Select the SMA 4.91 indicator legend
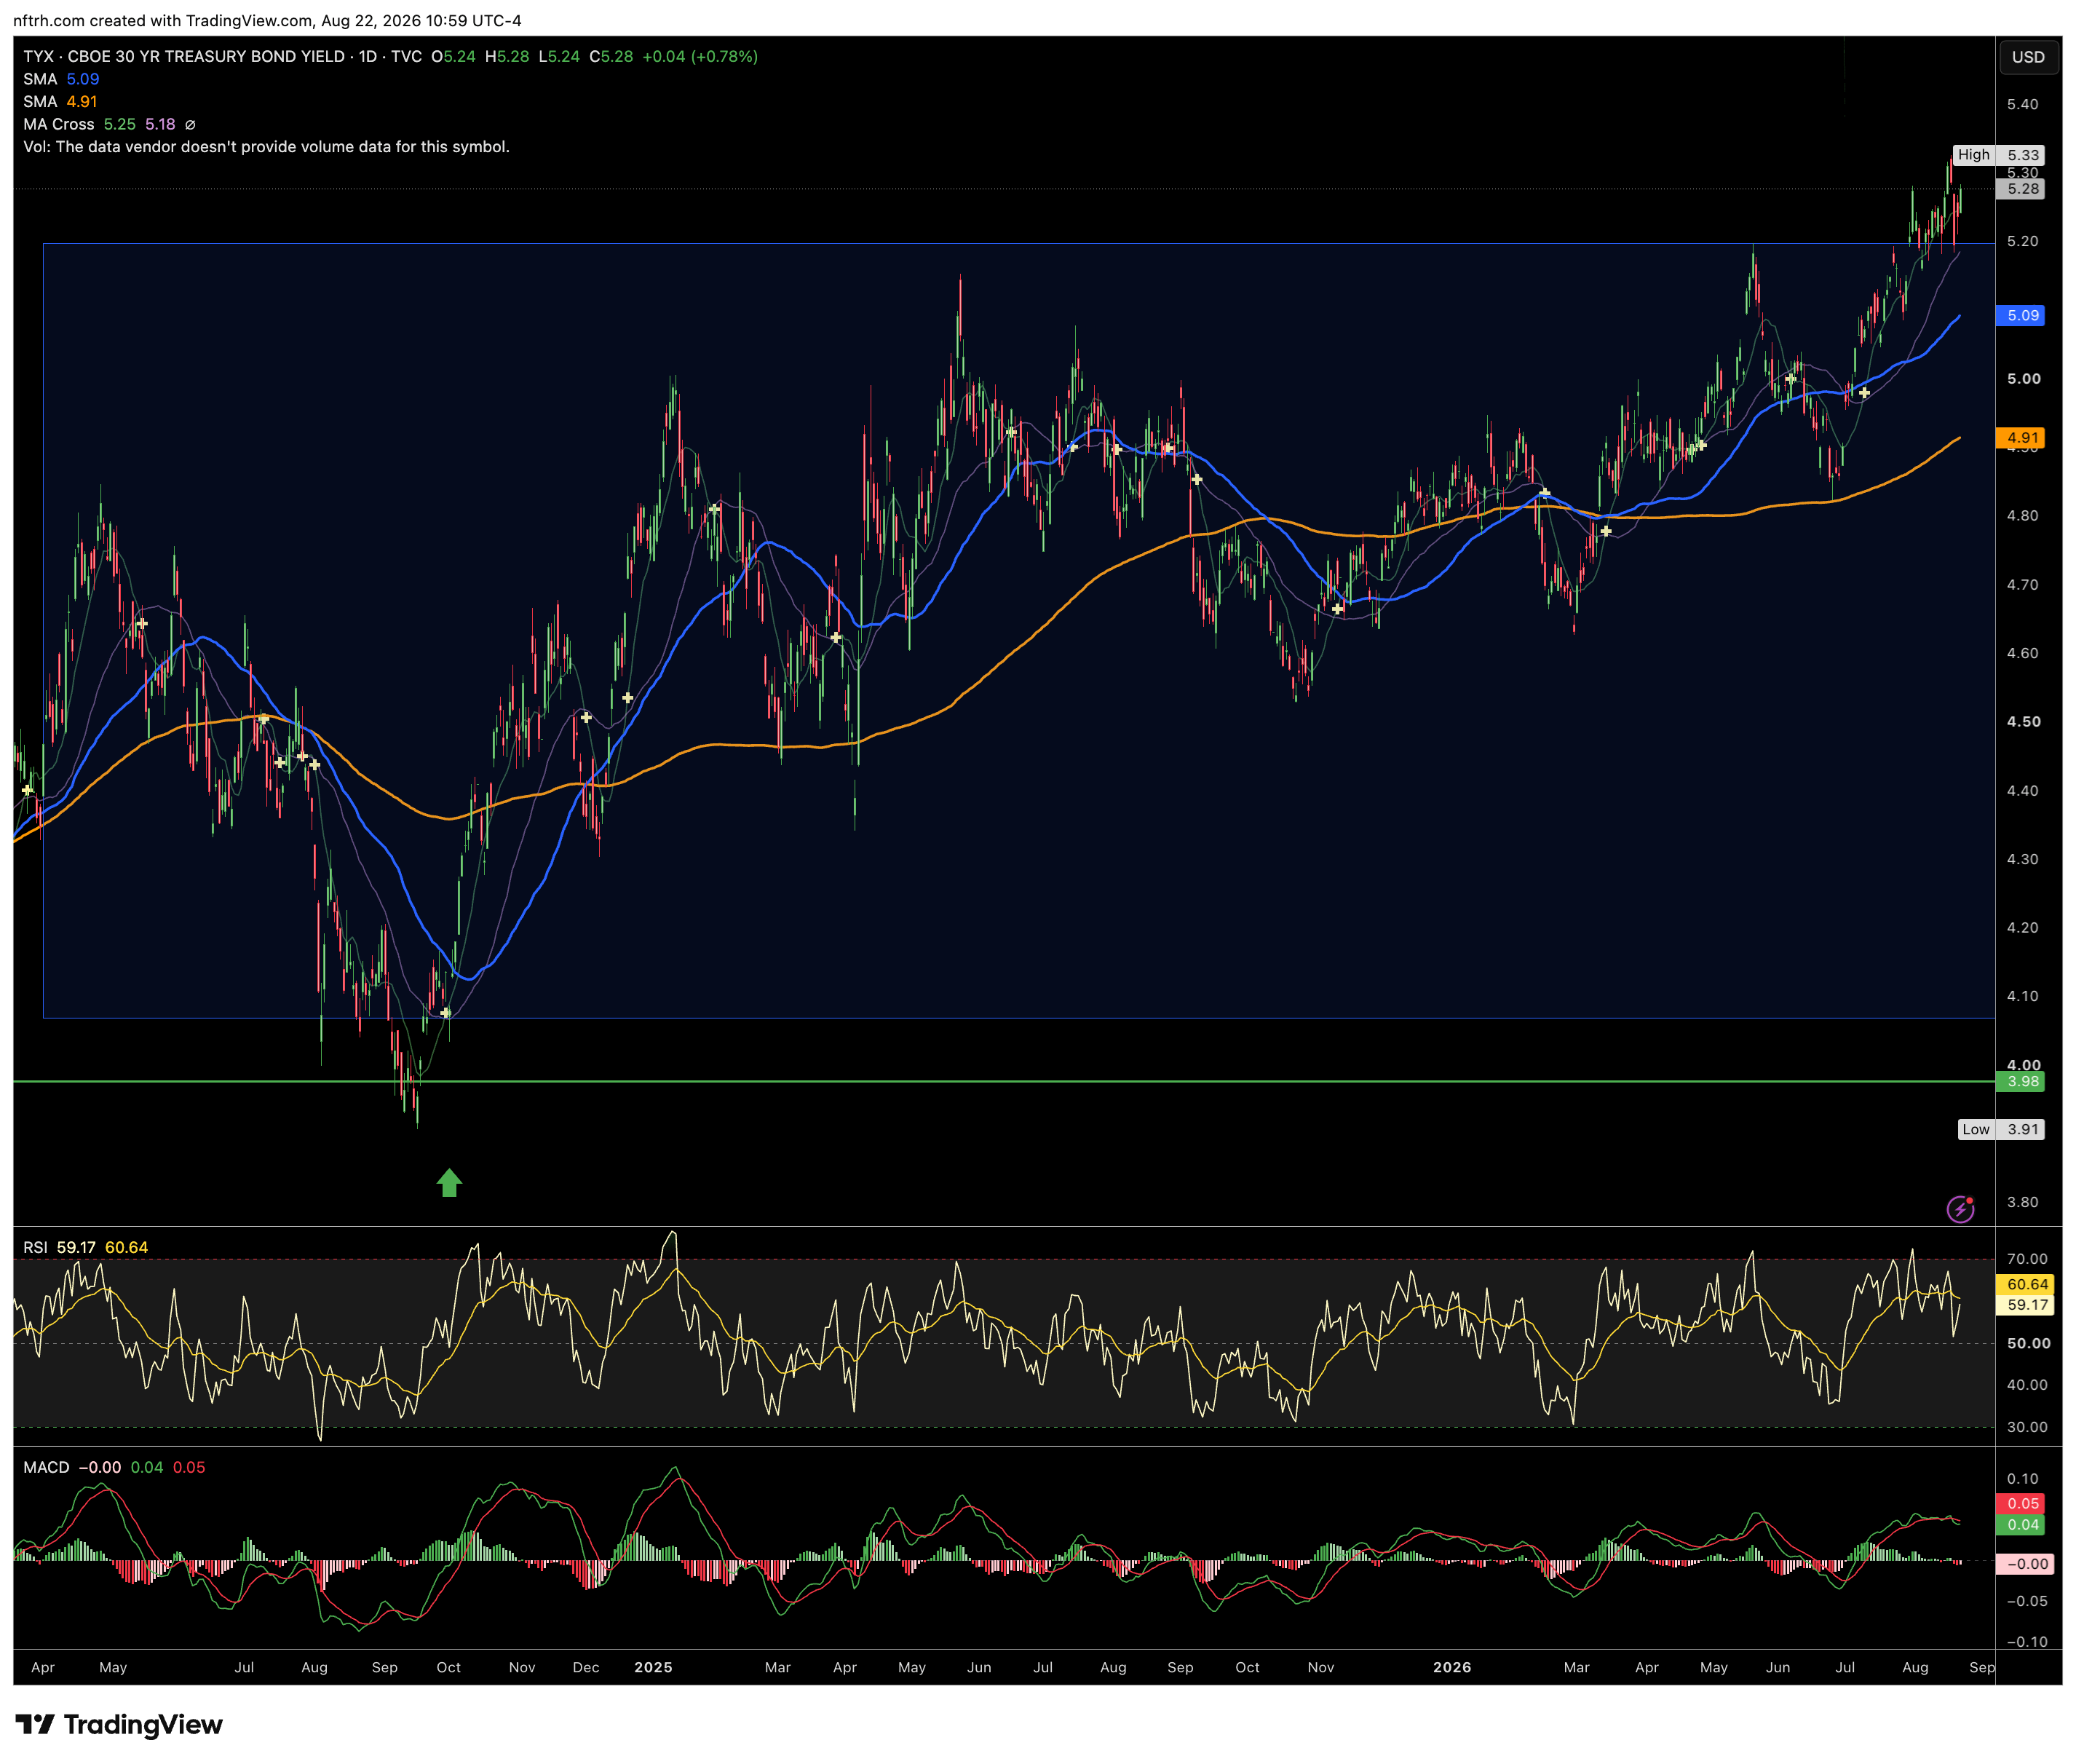Screen dimensions: 2076x1764 pos(60,102)
